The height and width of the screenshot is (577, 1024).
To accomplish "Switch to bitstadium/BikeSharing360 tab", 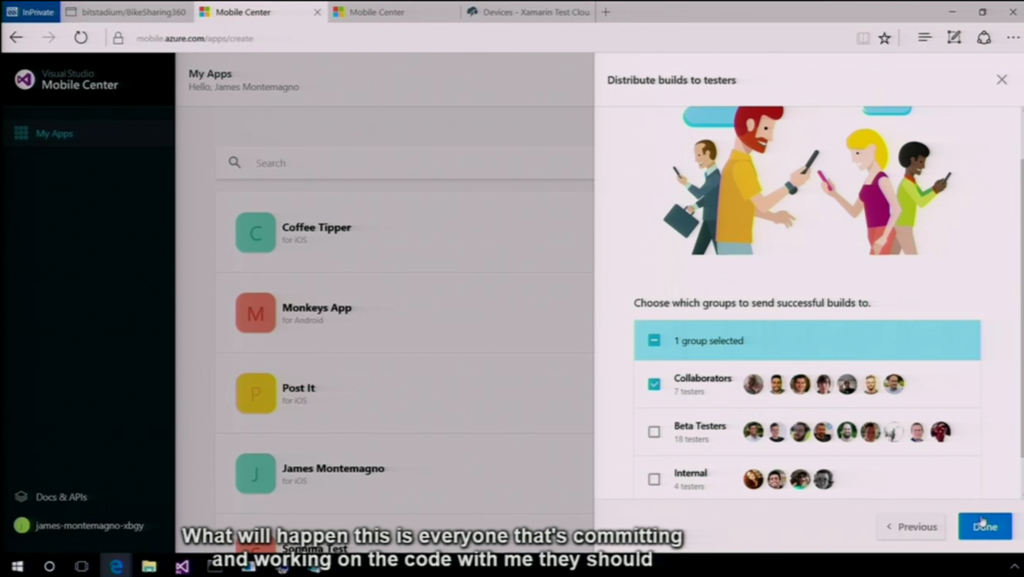I will click(127, 12).
